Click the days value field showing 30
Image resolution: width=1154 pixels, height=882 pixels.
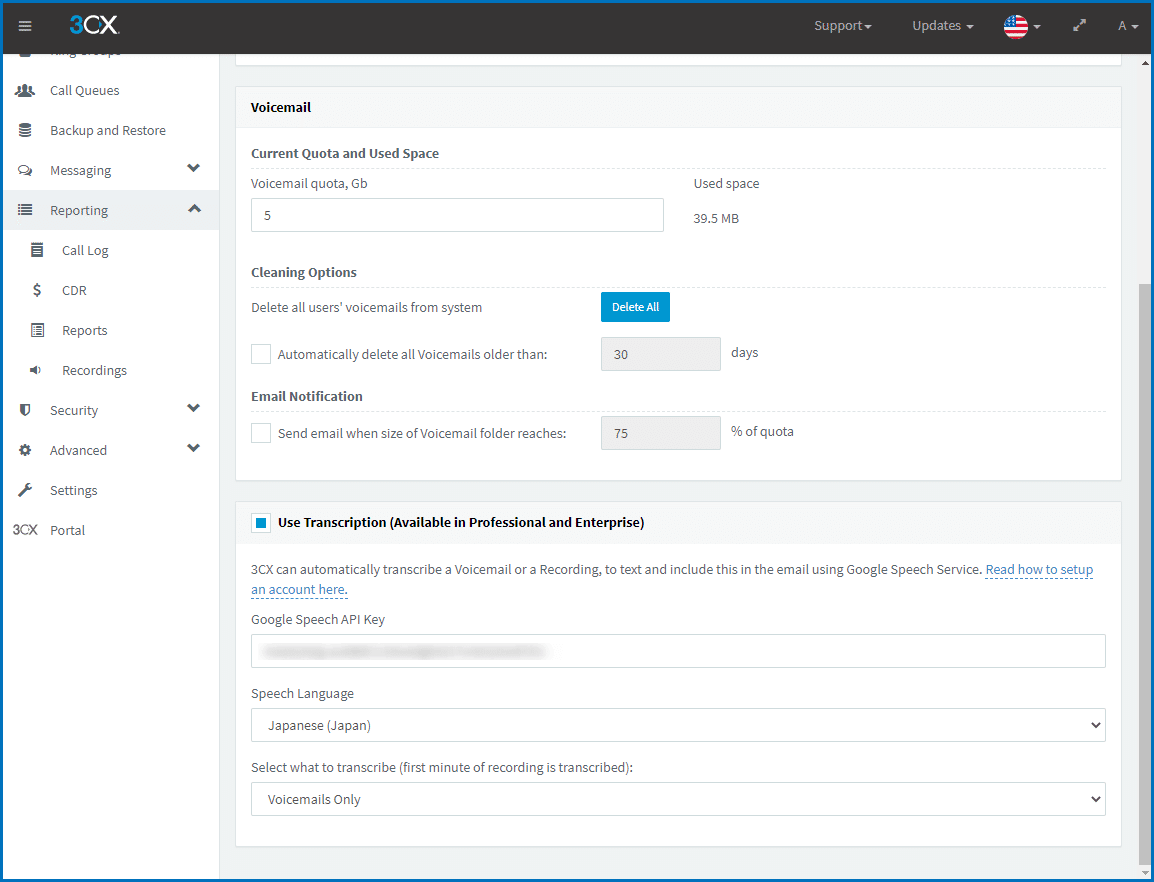coord(661,354)
